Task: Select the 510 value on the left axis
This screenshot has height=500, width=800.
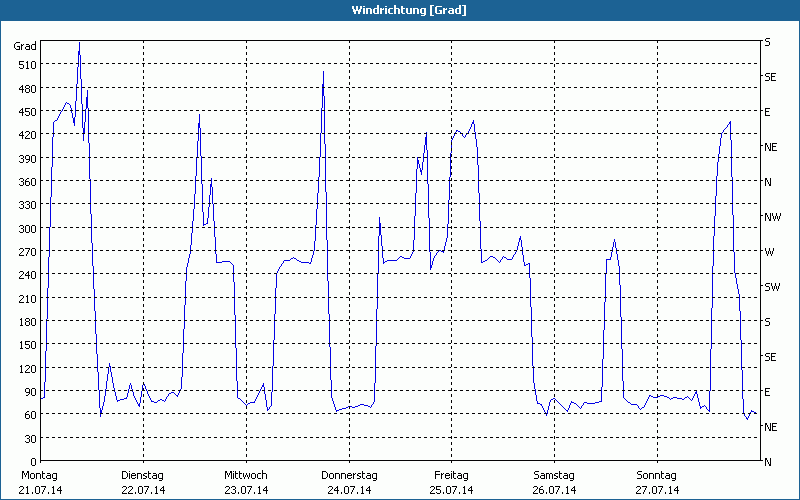Action: (27, 65)
